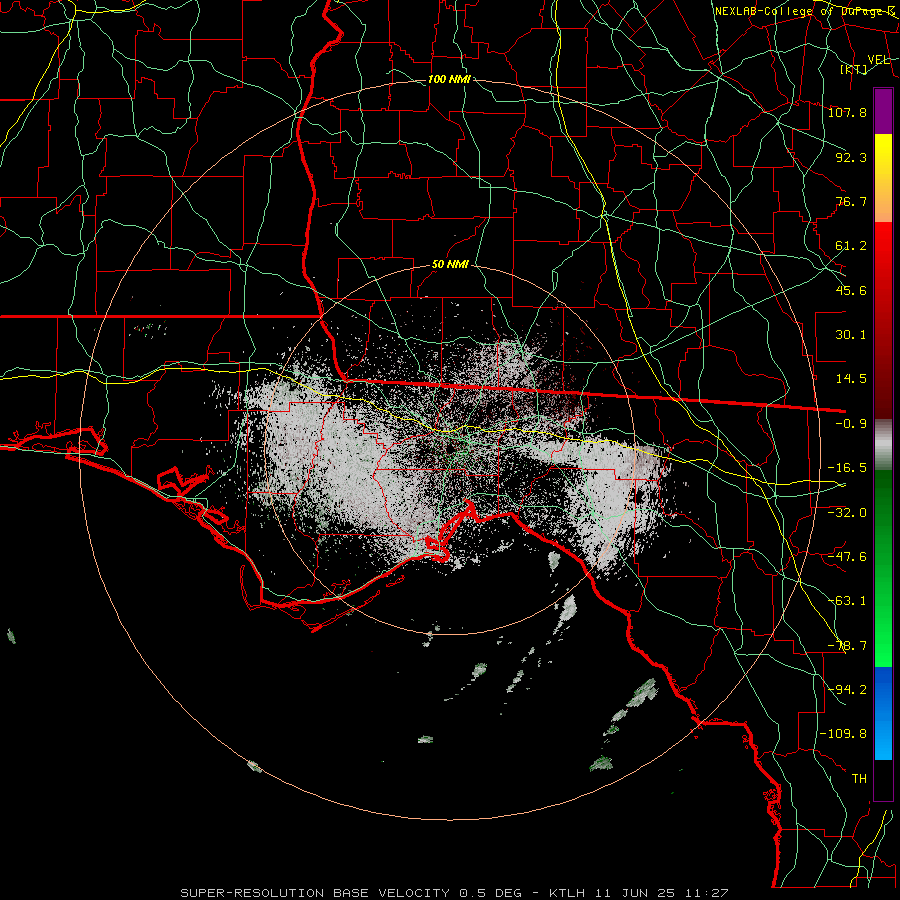Click the 30.1 legend value
This screenshot has height=900, width=900.
pos(851,335)
